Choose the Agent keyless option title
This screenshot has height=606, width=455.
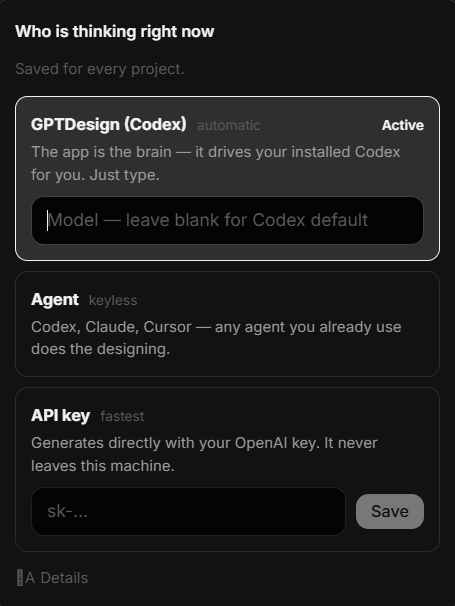point(55,300)
